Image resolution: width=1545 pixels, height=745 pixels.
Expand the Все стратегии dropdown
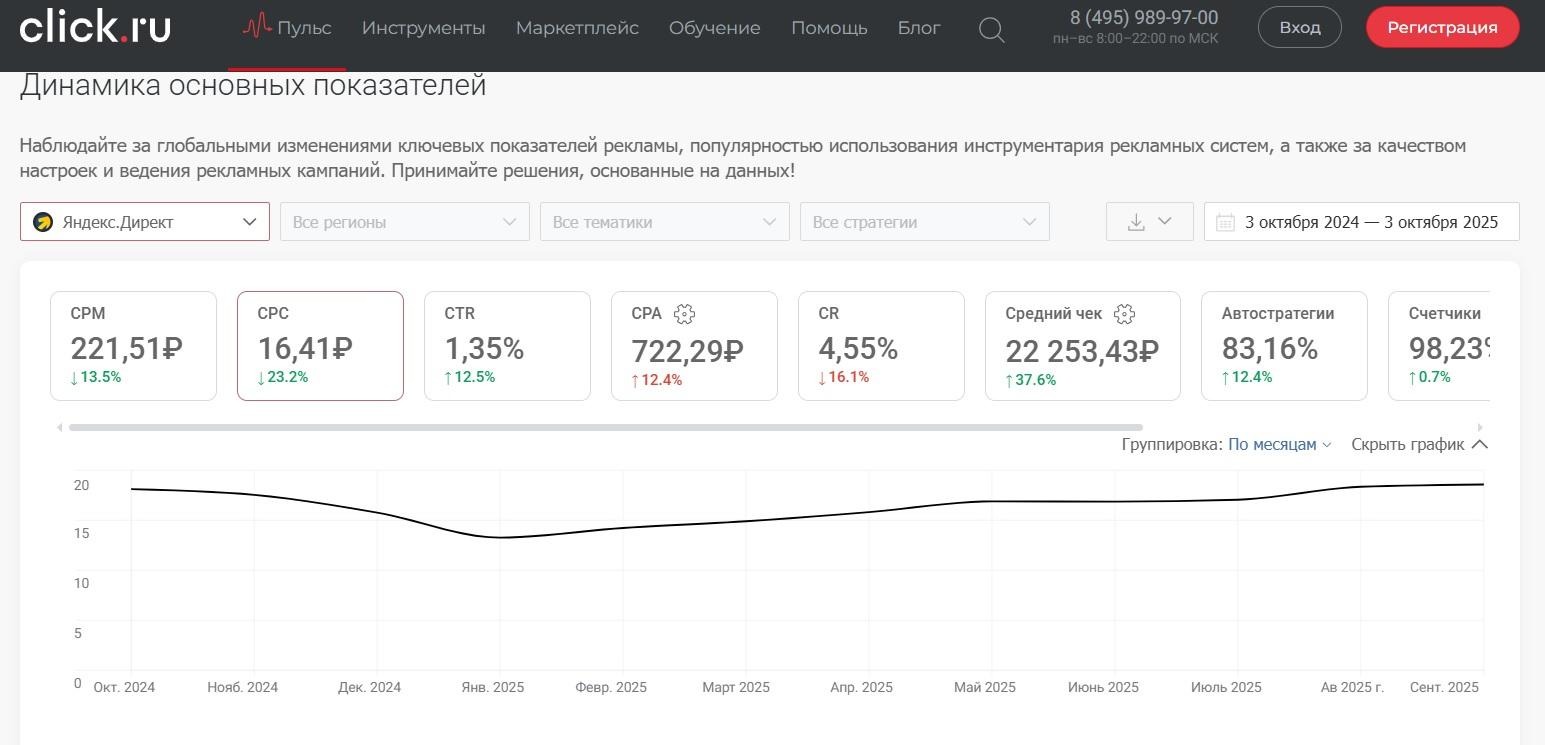924,221
